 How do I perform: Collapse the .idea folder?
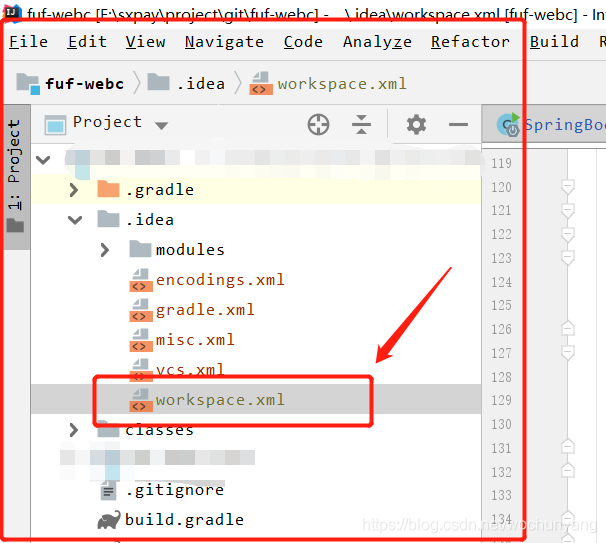point(75,220)
